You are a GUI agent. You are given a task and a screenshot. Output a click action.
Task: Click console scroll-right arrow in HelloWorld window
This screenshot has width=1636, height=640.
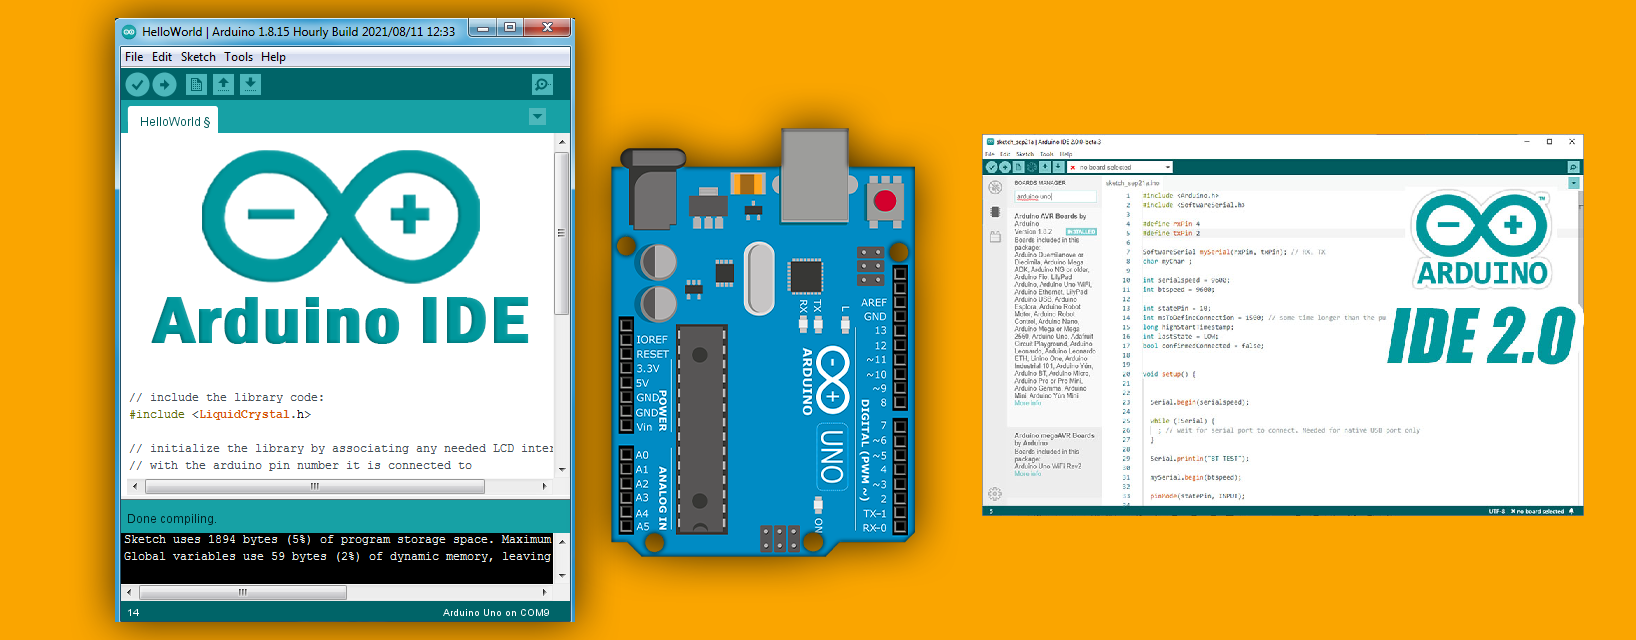(545, 592)
